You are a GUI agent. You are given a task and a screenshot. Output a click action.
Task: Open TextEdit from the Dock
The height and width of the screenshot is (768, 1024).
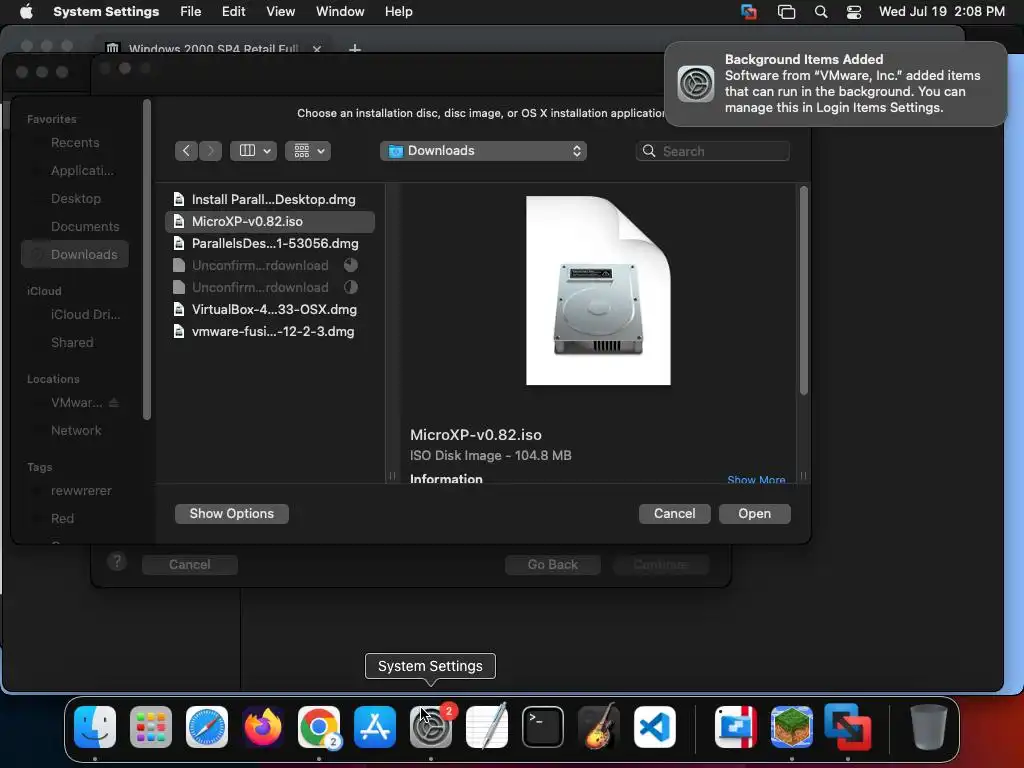(487, 727)
